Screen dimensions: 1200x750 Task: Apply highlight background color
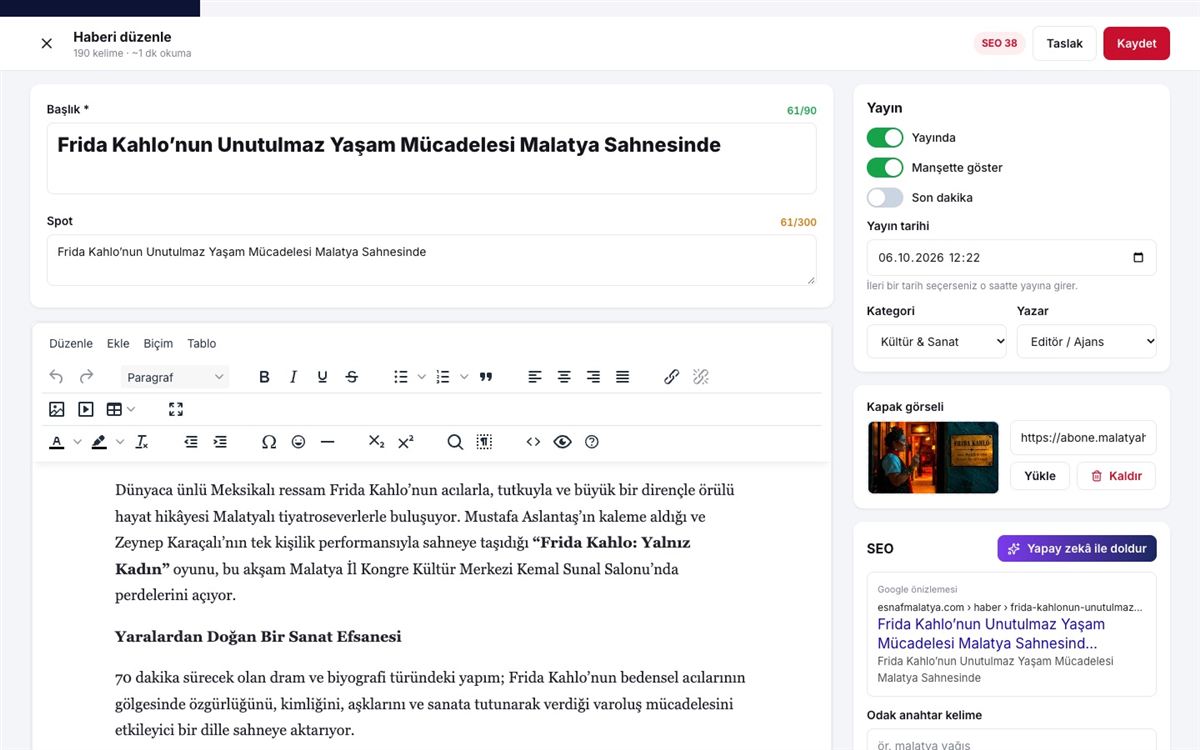(99, 442)
